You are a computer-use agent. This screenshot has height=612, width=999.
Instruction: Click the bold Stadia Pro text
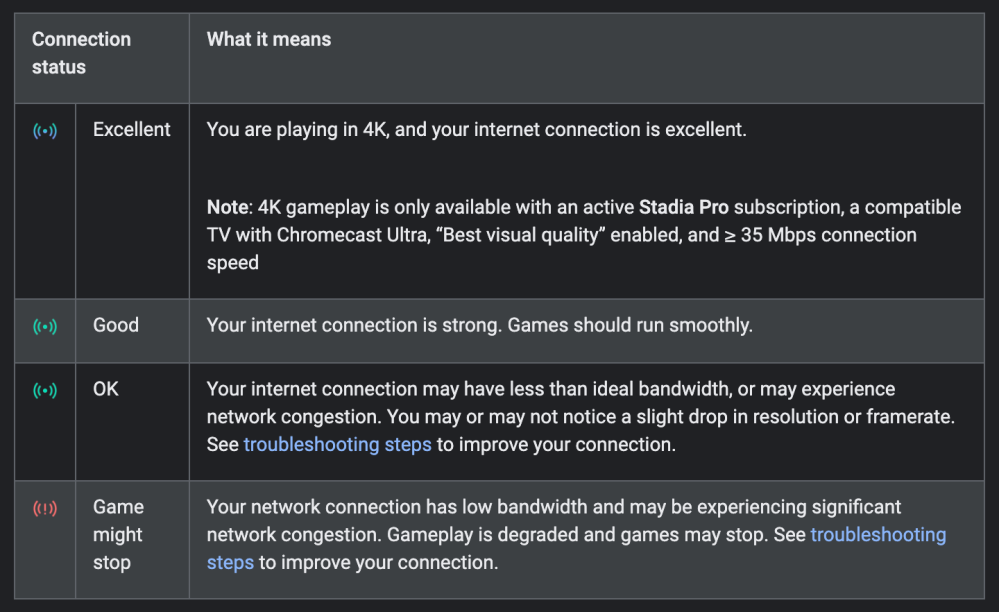point(683,207)
